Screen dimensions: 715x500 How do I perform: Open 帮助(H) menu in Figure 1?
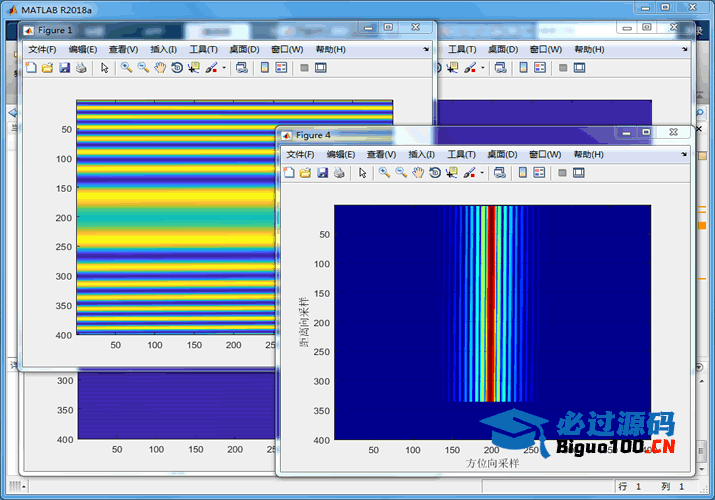[x=331, y=49]
